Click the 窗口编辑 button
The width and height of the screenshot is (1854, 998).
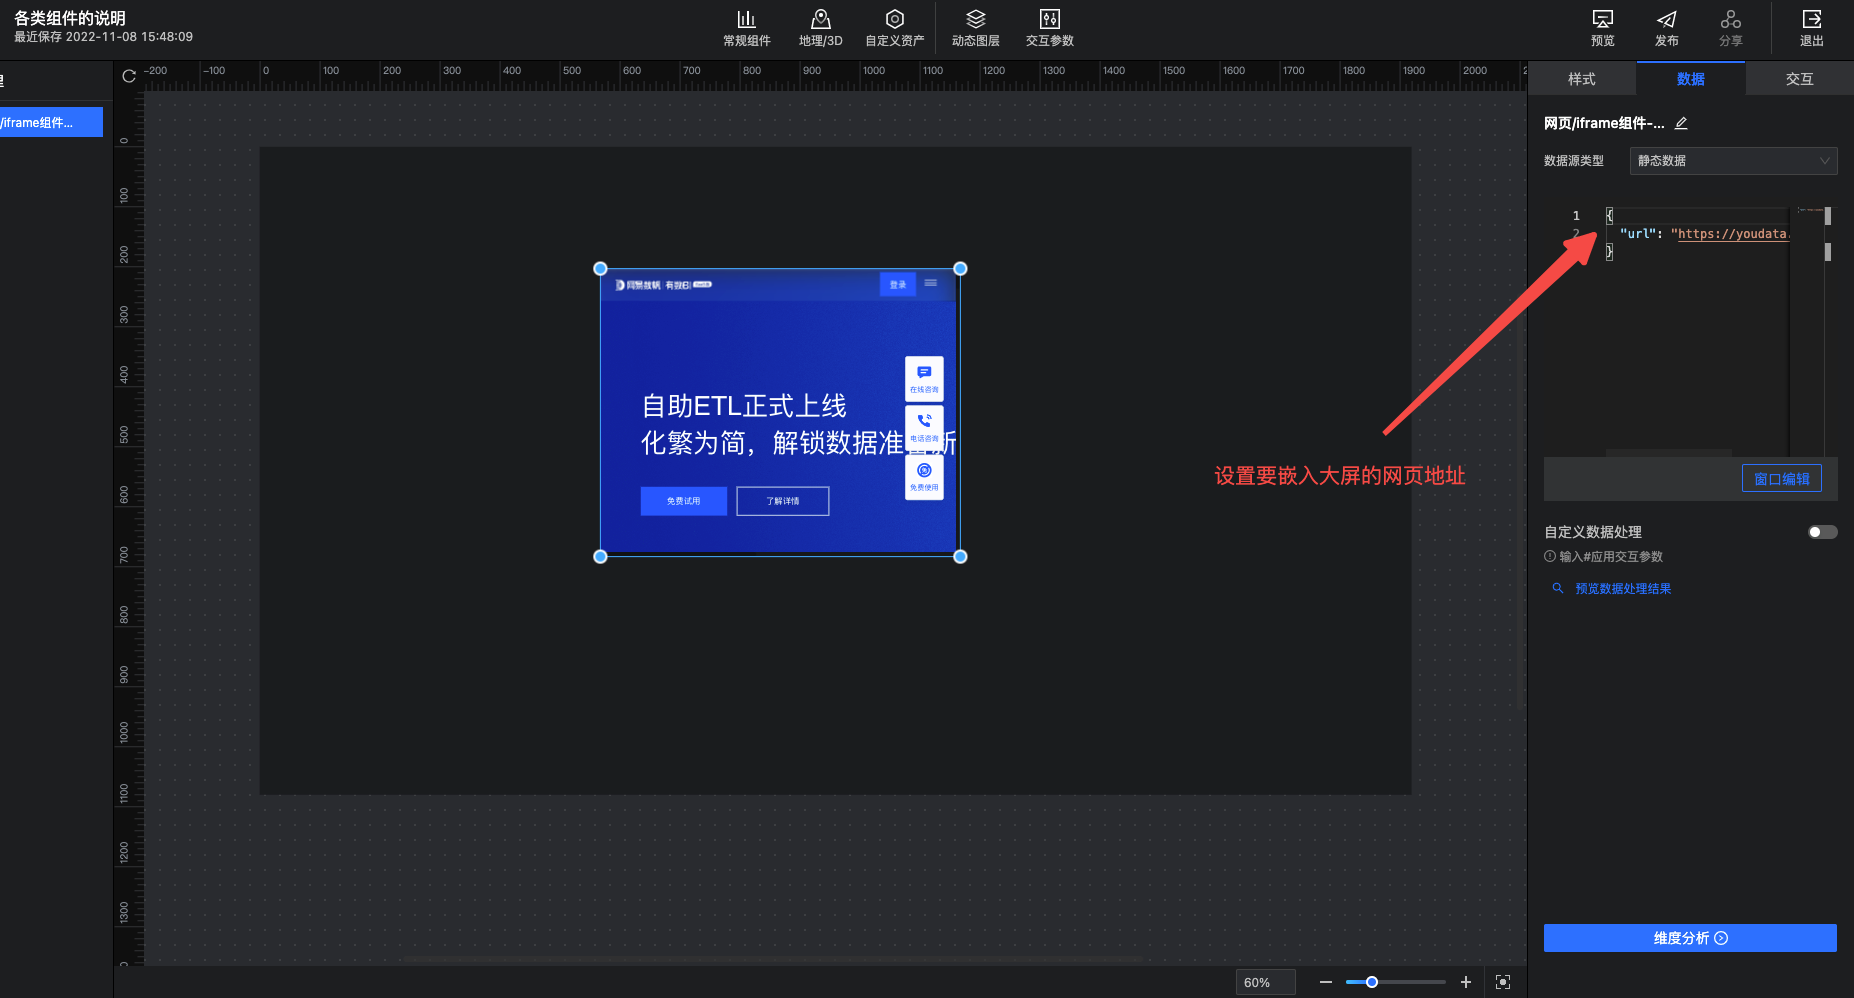pyautogui.click(x=1781, y=479)
